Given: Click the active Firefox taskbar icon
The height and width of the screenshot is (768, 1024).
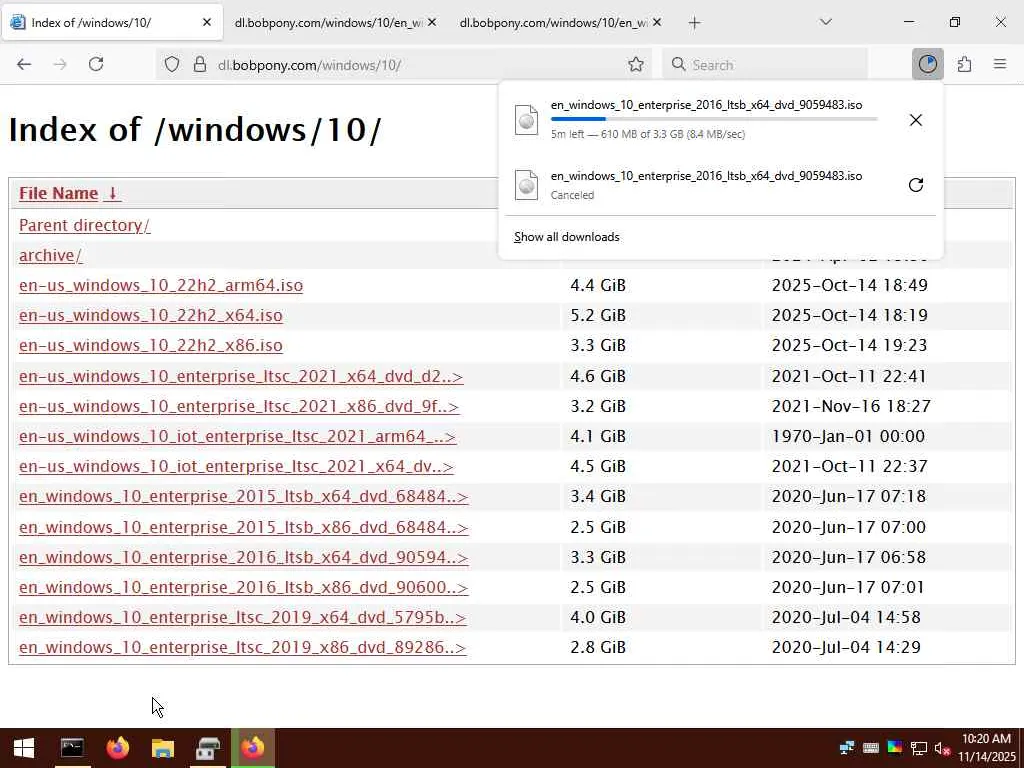Looking at the screenshot, I should coord(253,748).
